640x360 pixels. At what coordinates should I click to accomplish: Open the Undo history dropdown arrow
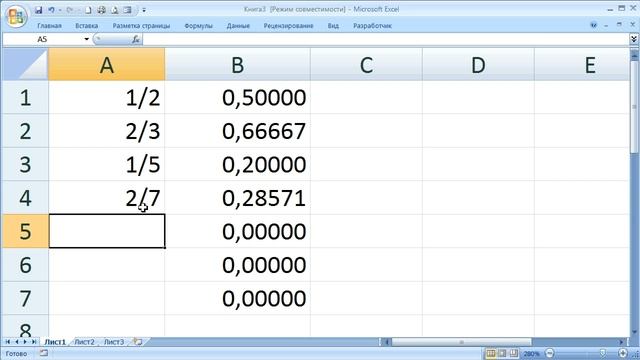(60, 10)
